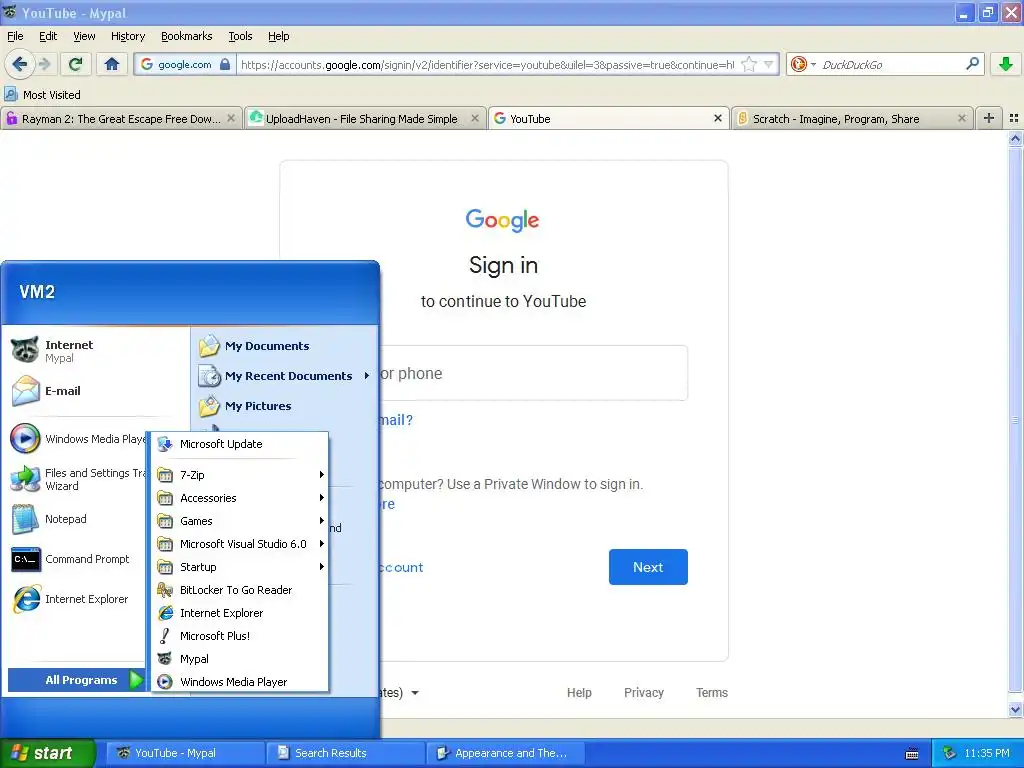Image resolution: width=1024 pixels, height=768 pixels.
Task: Click the browser forward arrow
Action: point(44,64)
